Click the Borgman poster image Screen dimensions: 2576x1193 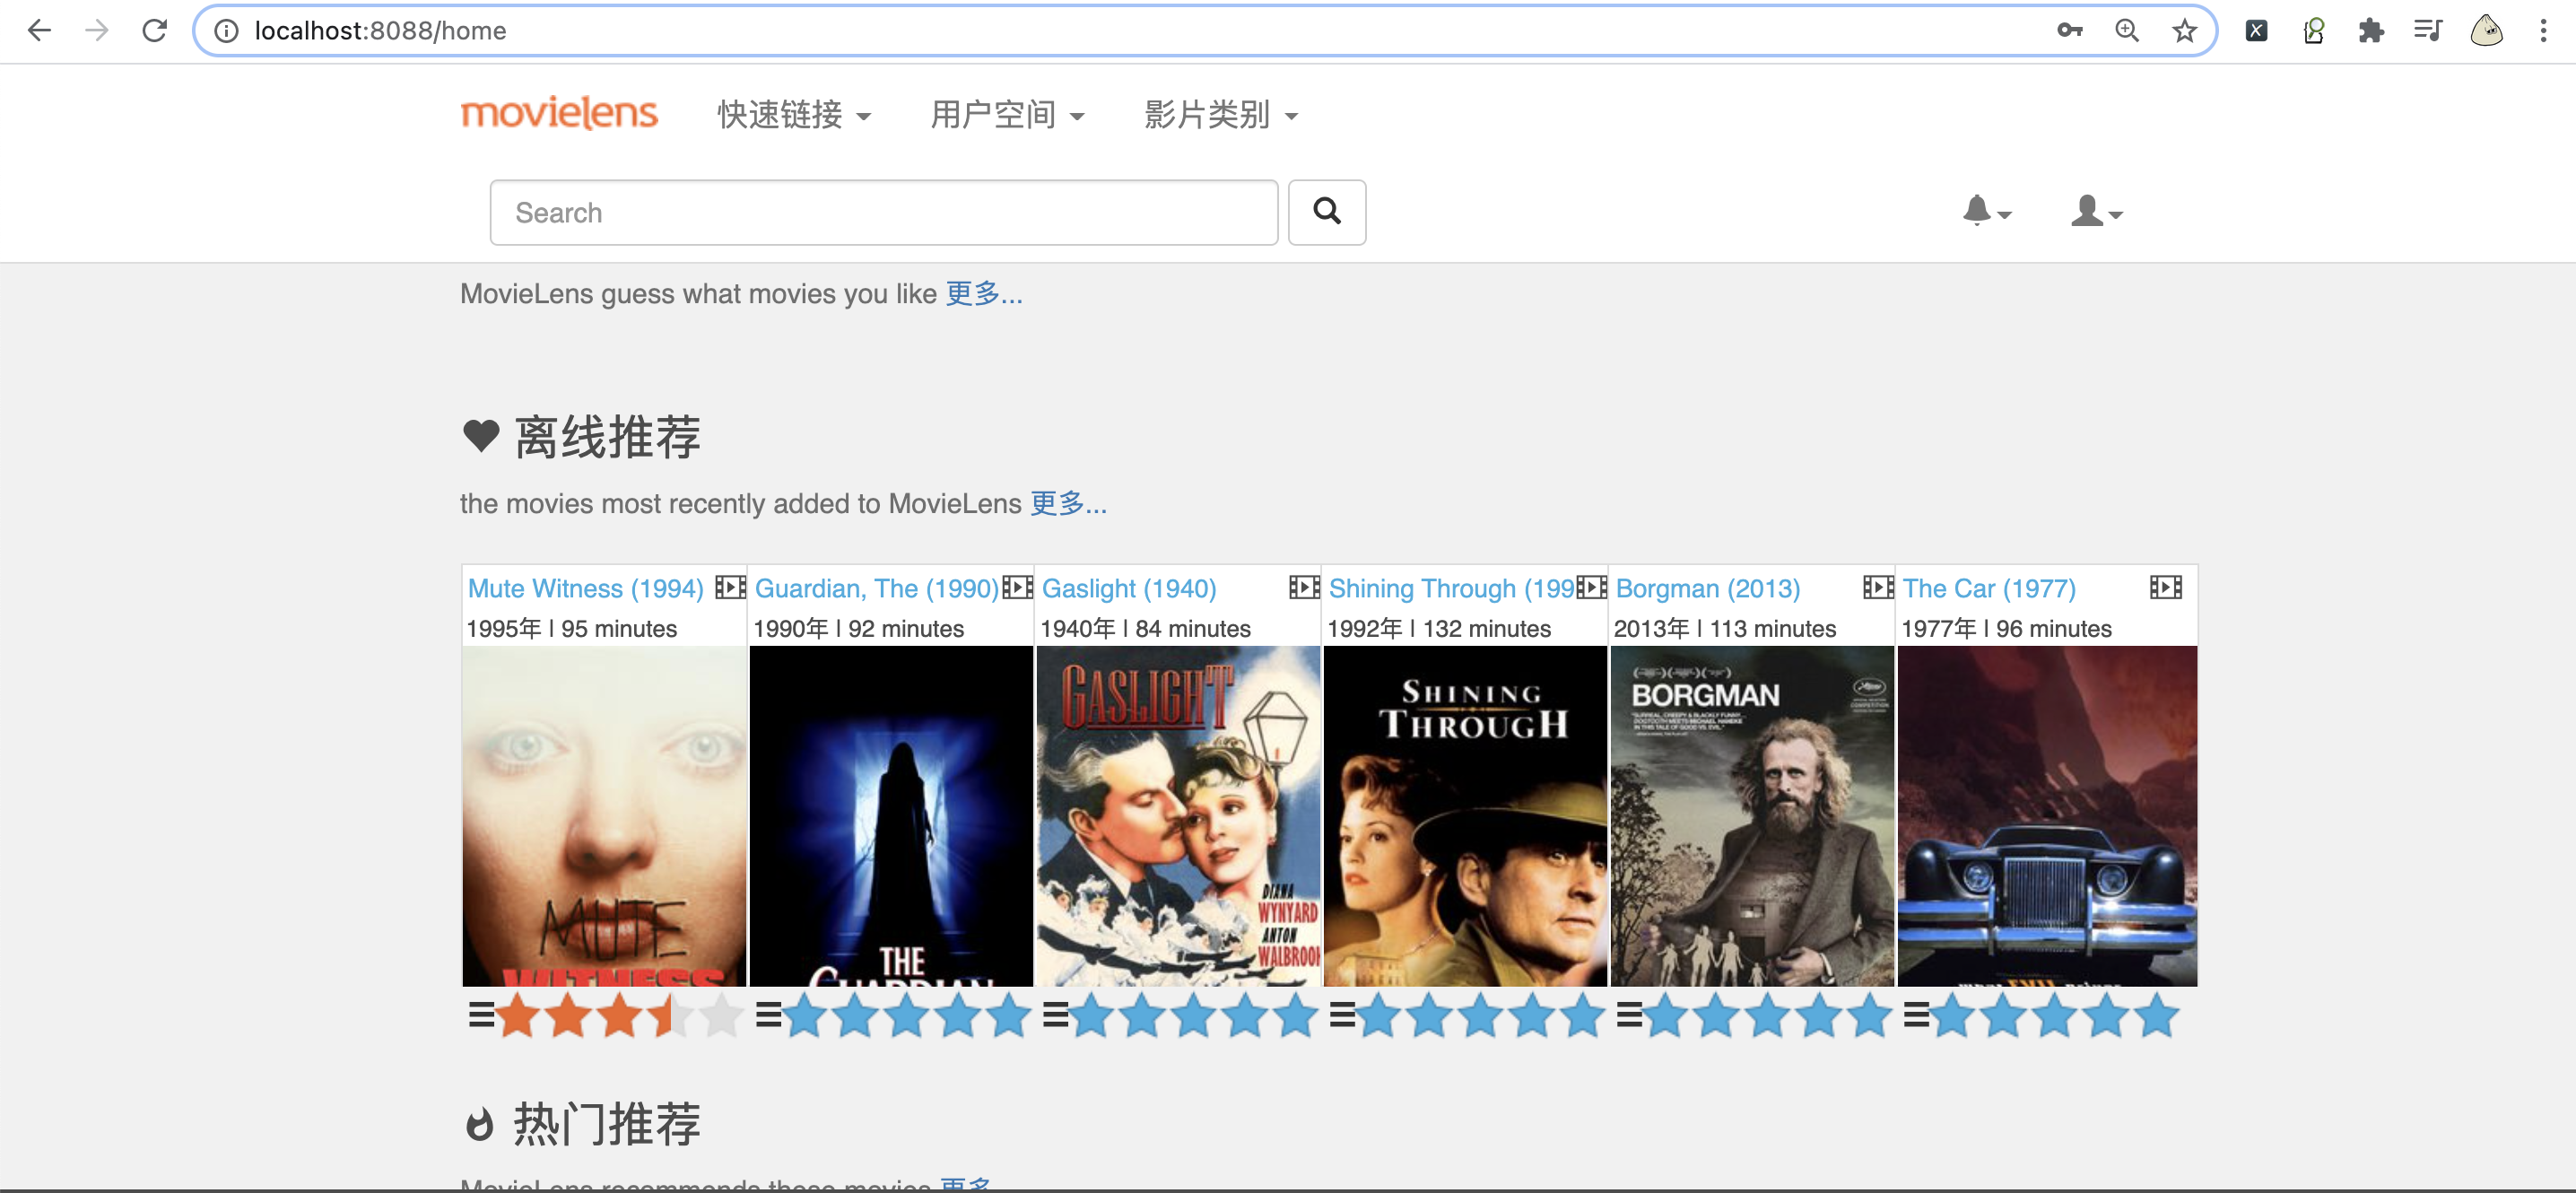coord(1752,816)
